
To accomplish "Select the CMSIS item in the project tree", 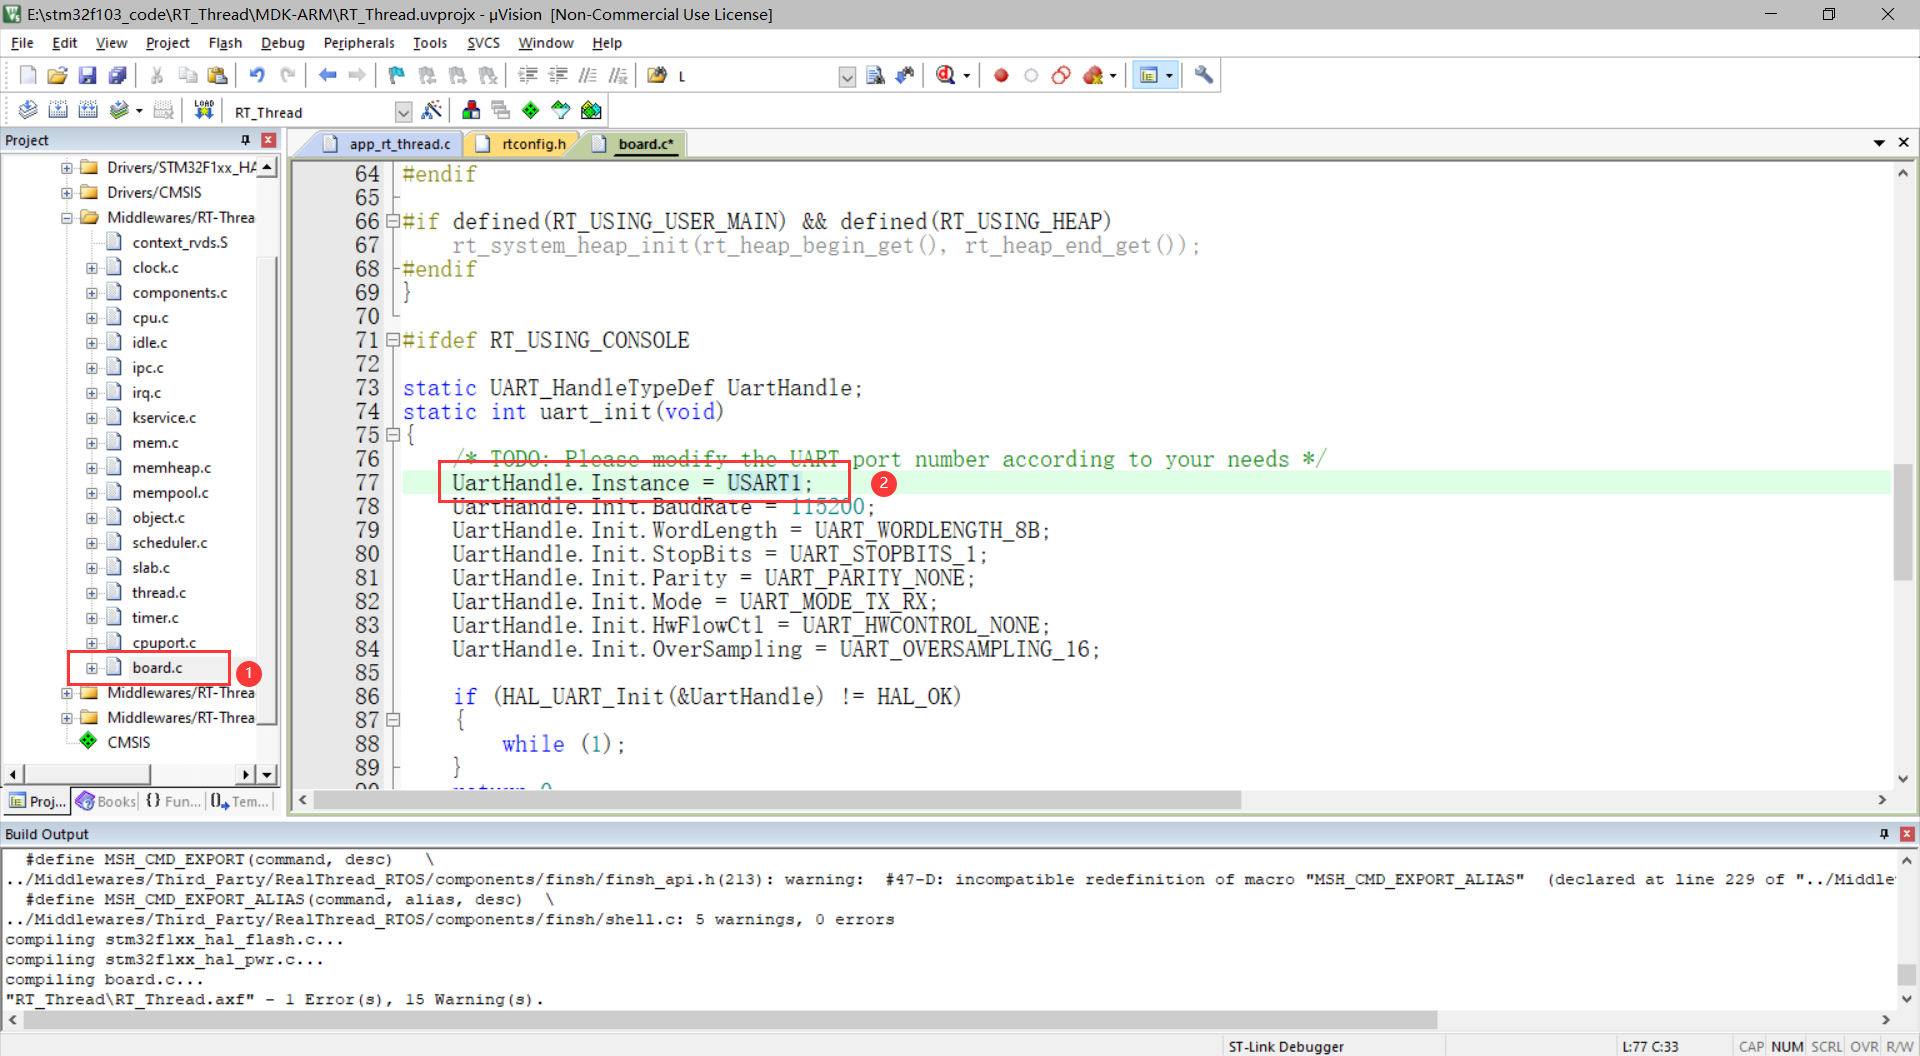I will point(128,742).
